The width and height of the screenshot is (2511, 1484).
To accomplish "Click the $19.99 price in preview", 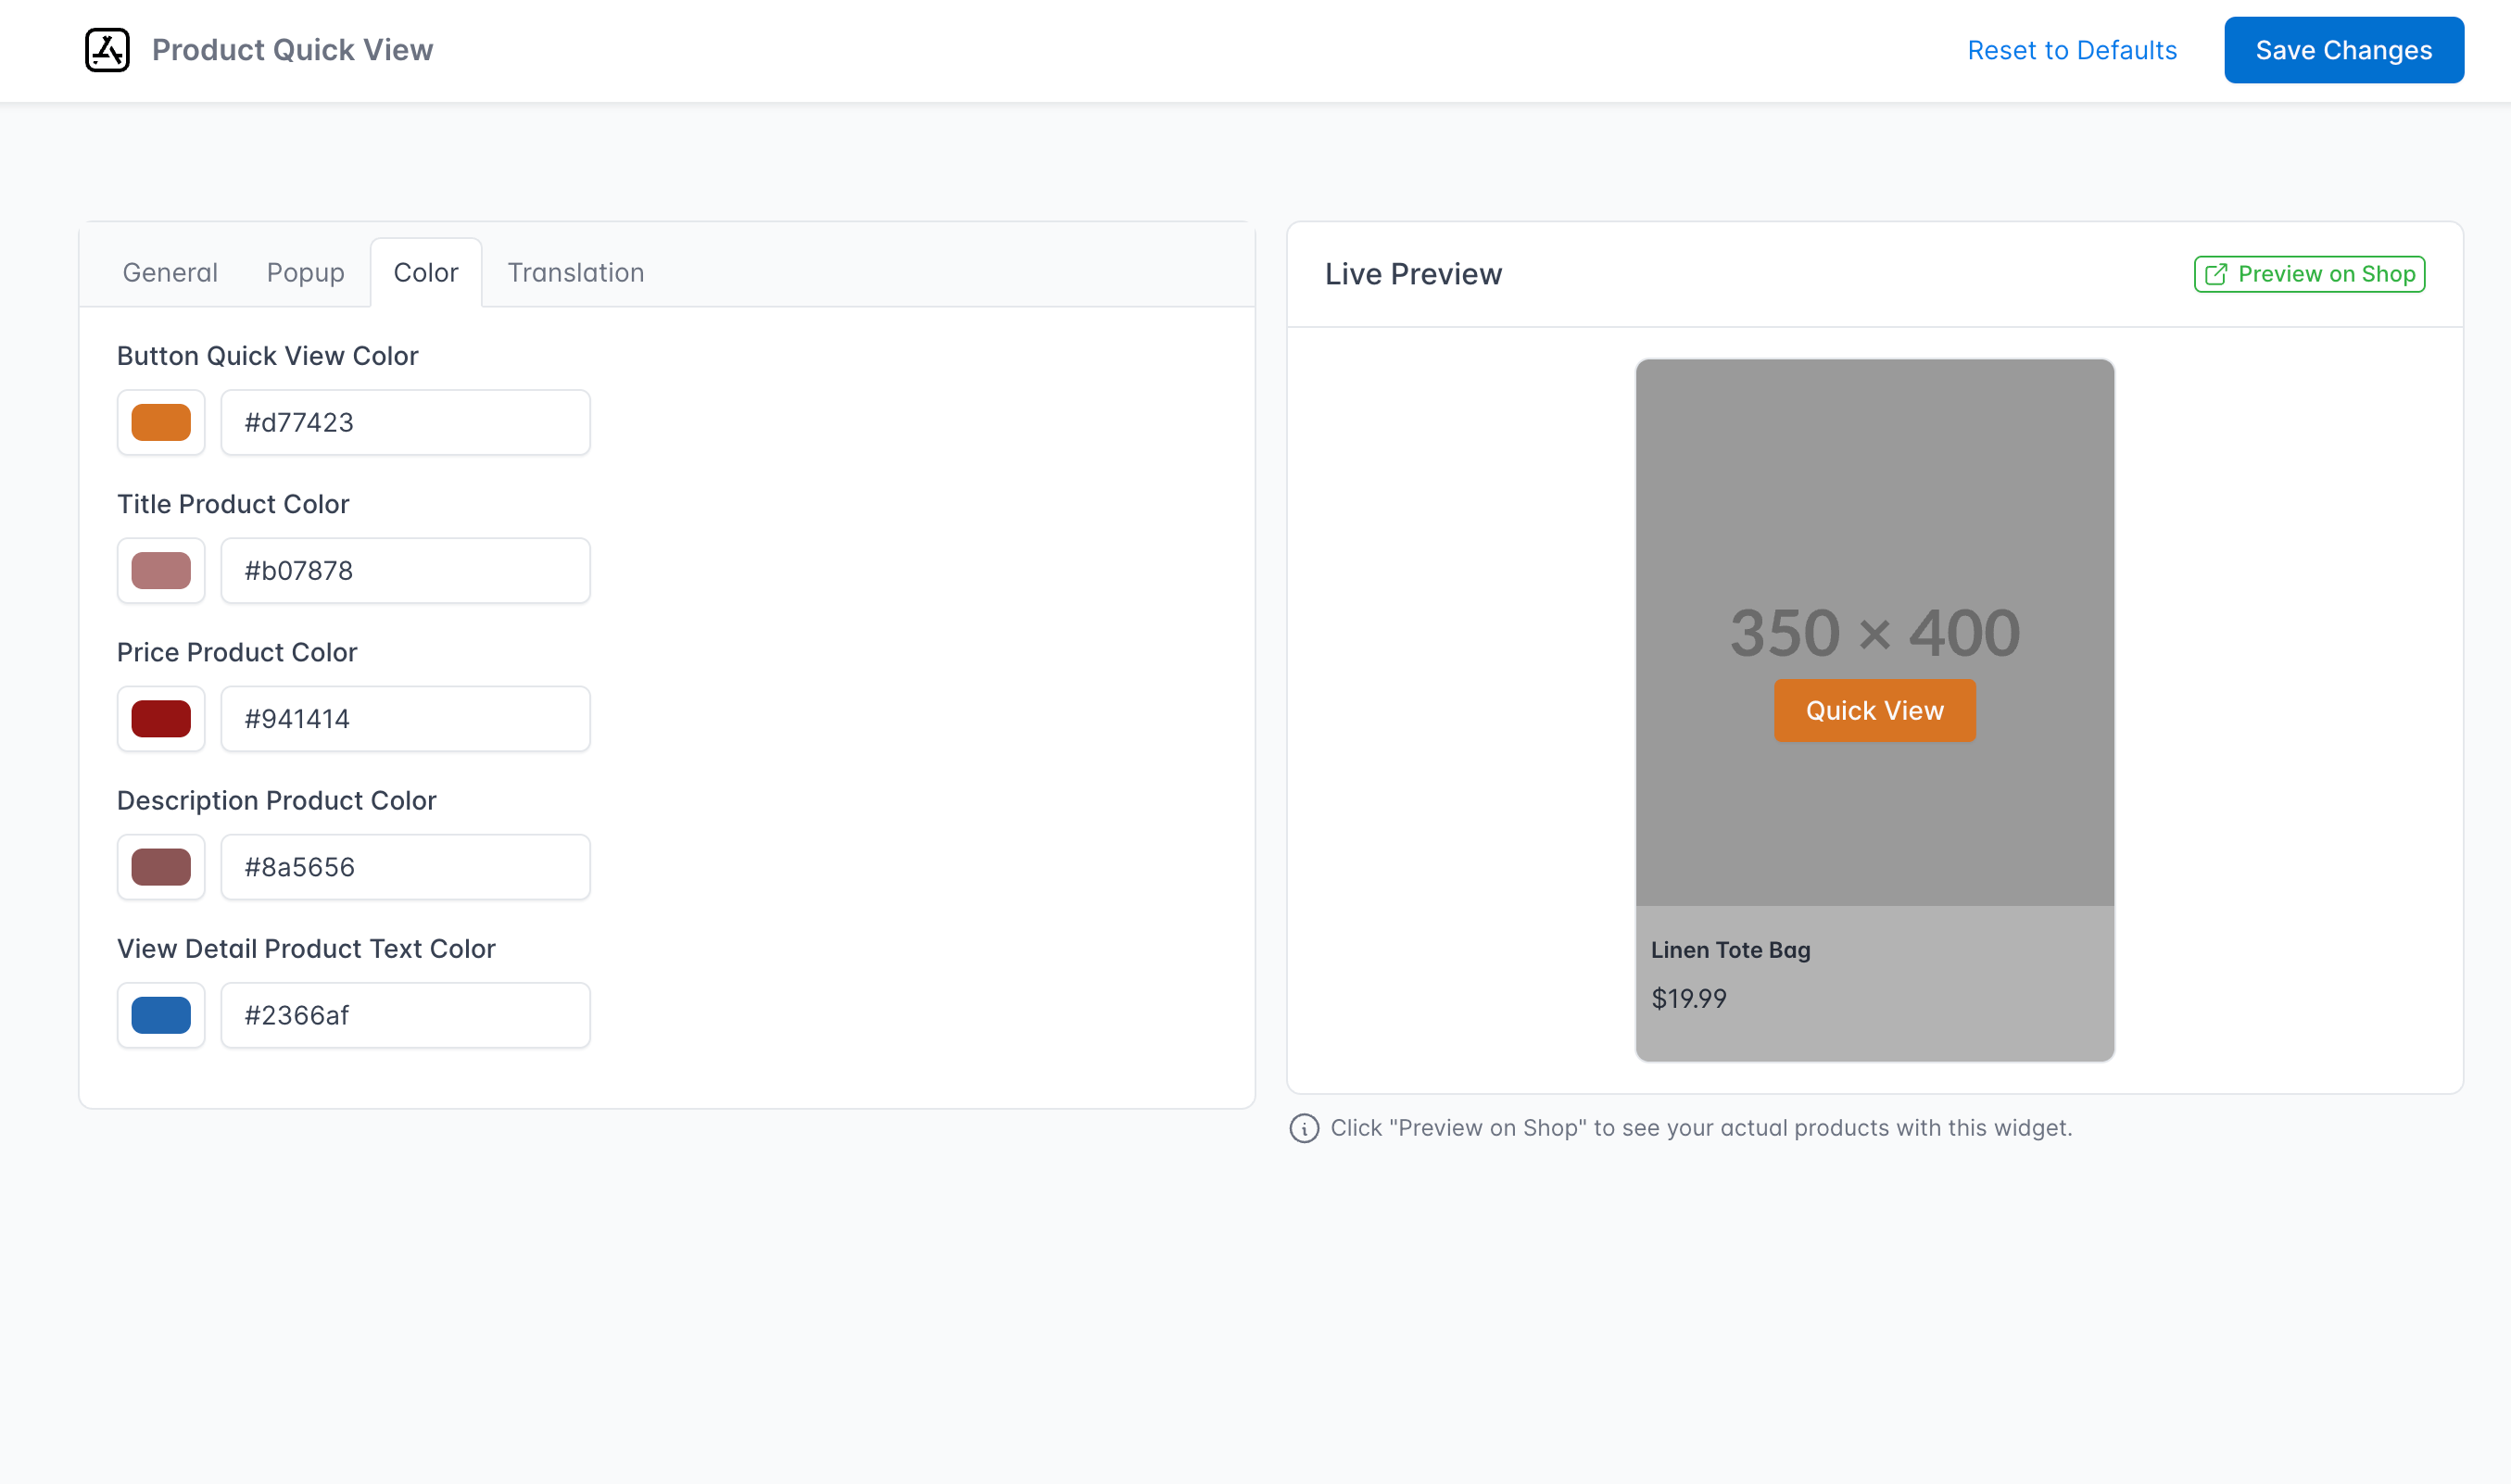I will [1689, 998].
